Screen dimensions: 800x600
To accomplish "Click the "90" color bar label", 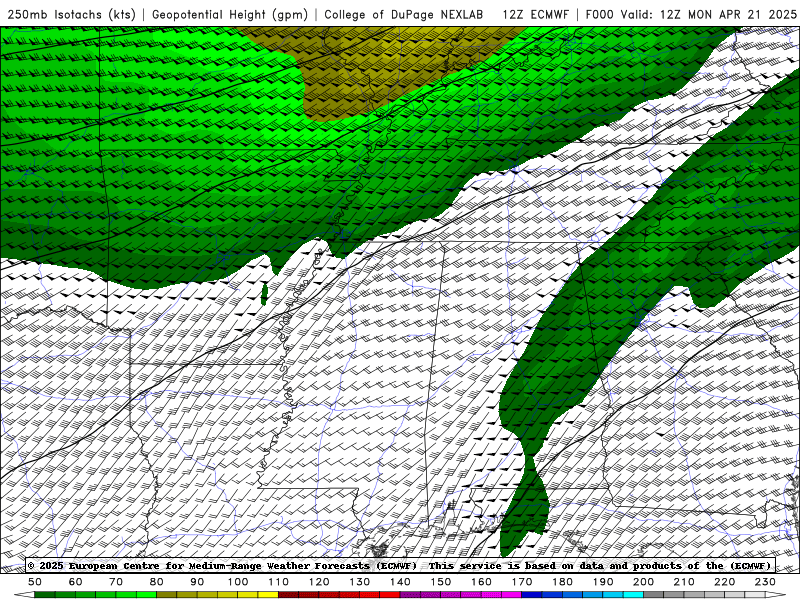I will coord(197,582).
